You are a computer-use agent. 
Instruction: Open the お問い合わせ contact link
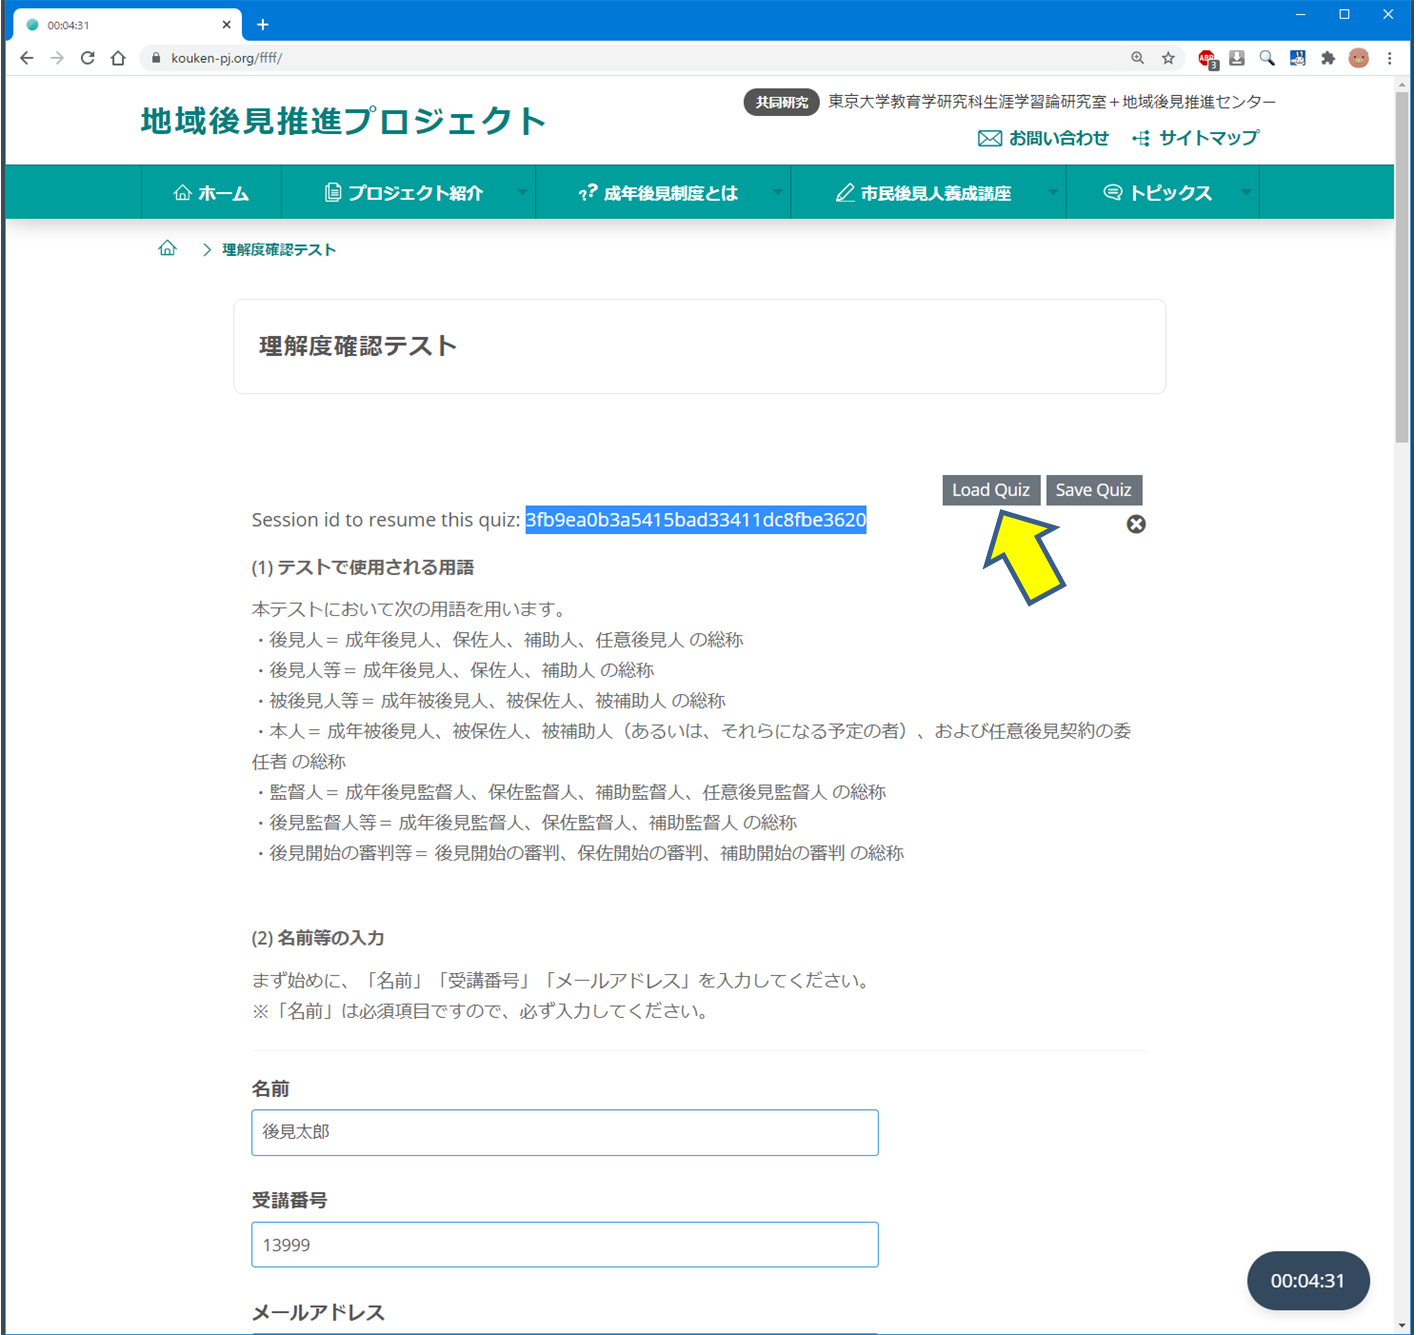point(1043,138)
